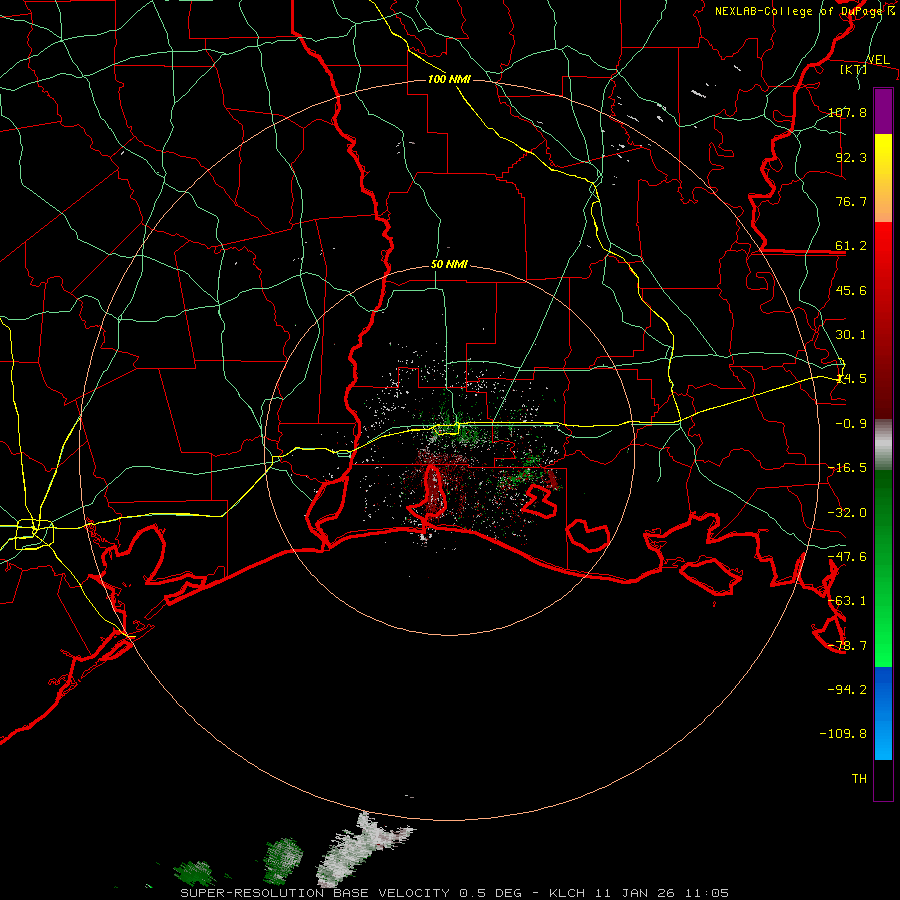The height and width of the screenshot is (900, 900).
Task: Pick the gray segment of velocity color bar
Action: click(x=883, y=444)
